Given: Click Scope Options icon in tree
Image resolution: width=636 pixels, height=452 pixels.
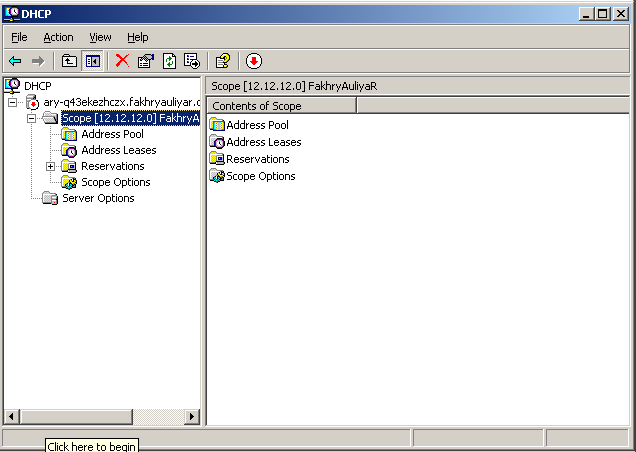Looking at the screenshot, I should 69,183.
